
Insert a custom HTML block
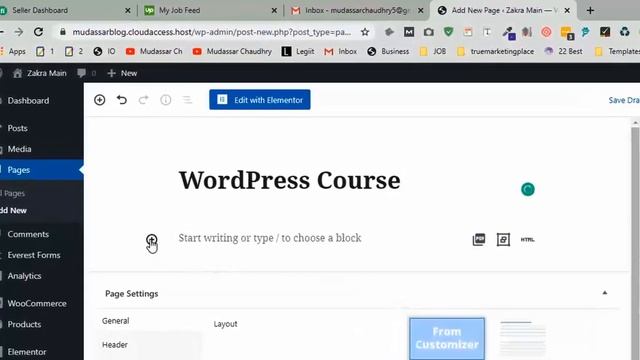[527, 240]
